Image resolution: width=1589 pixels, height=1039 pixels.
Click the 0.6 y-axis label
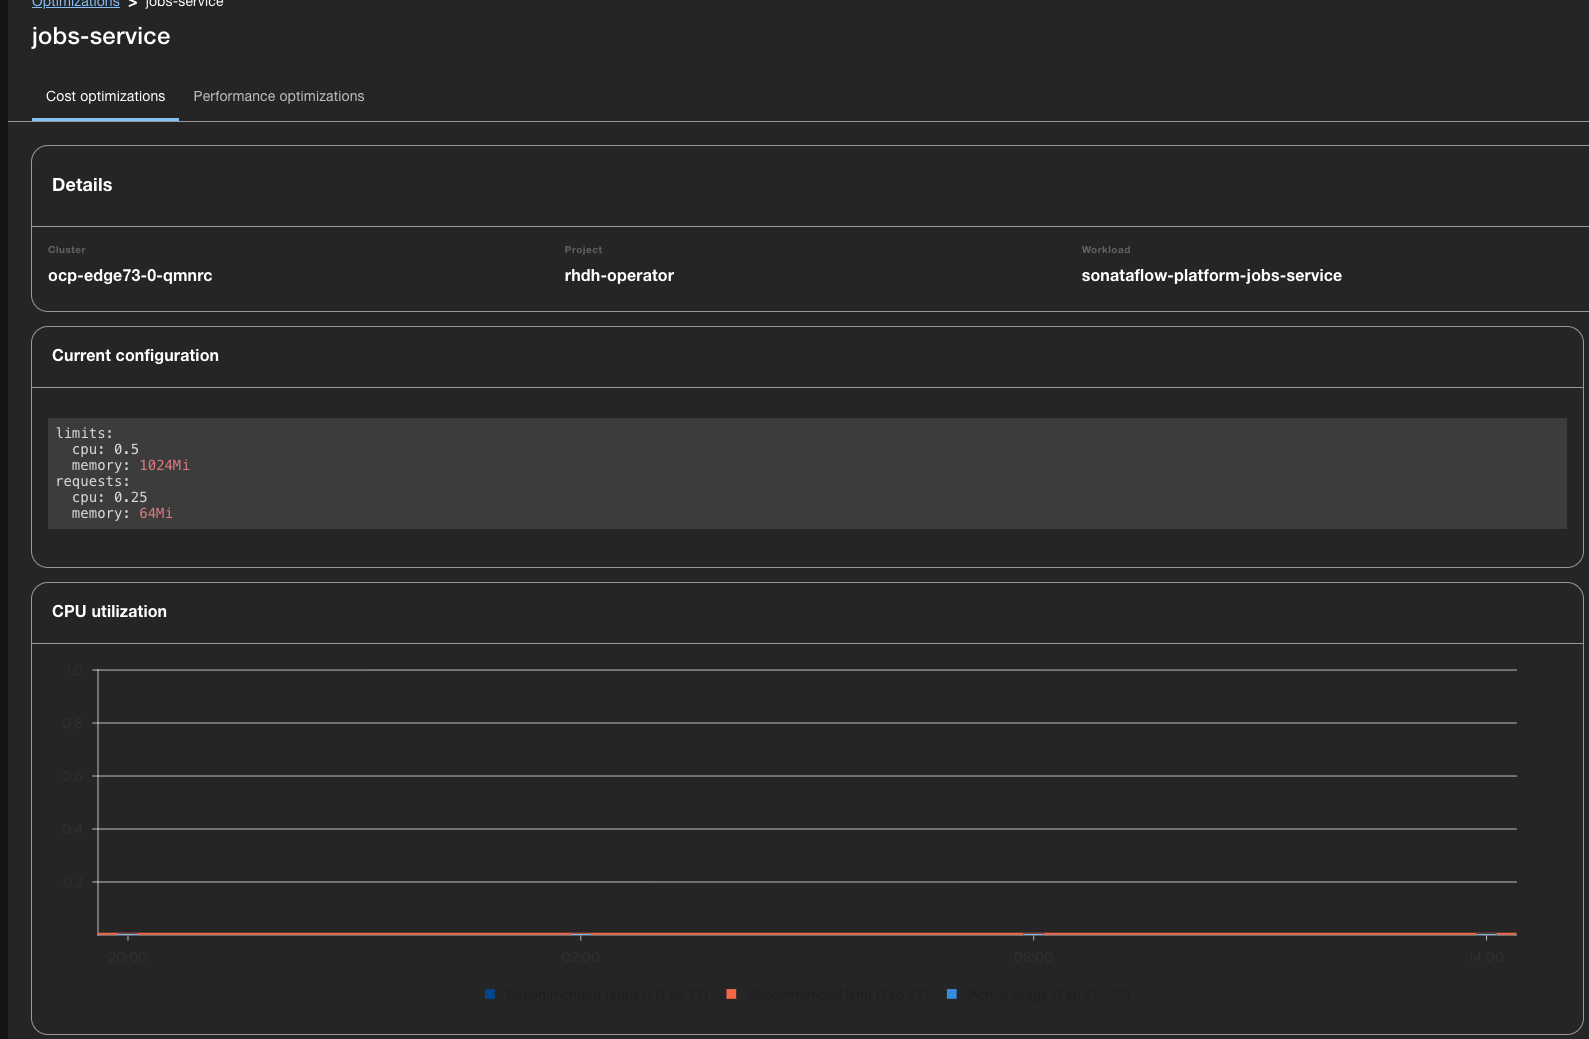coord(73,776)
